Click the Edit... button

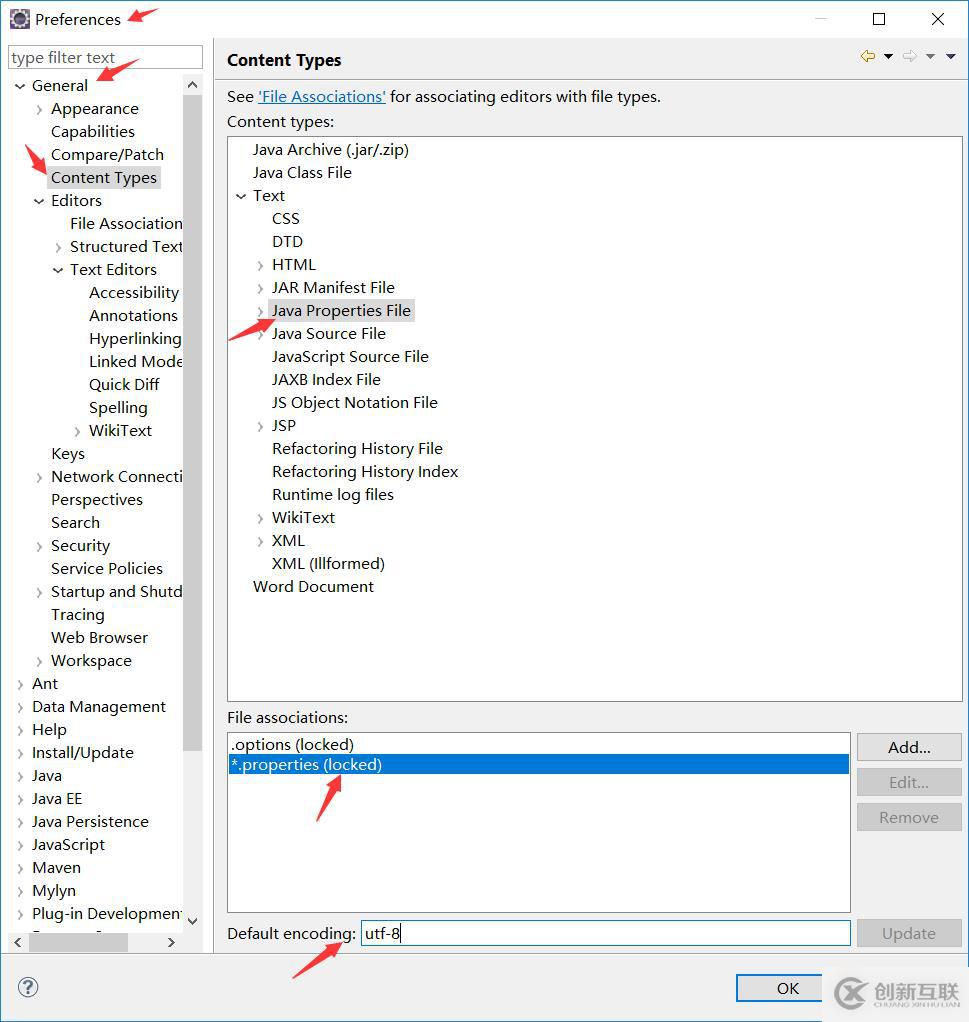click(909, 782)
